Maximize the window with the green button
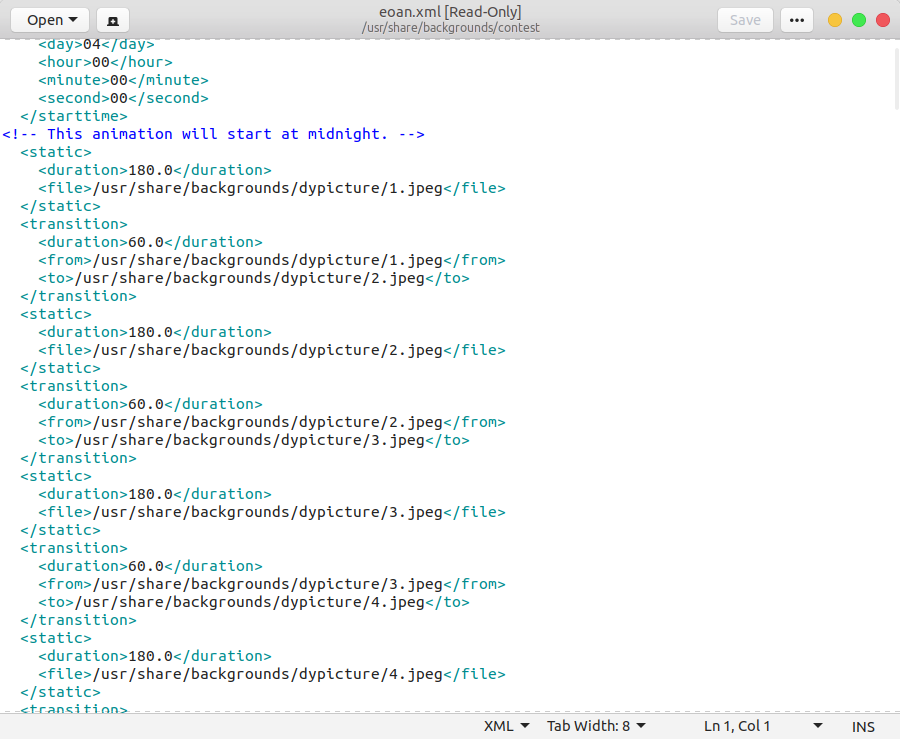The width and height of the screenshot is (900, 739). [859, 20]
